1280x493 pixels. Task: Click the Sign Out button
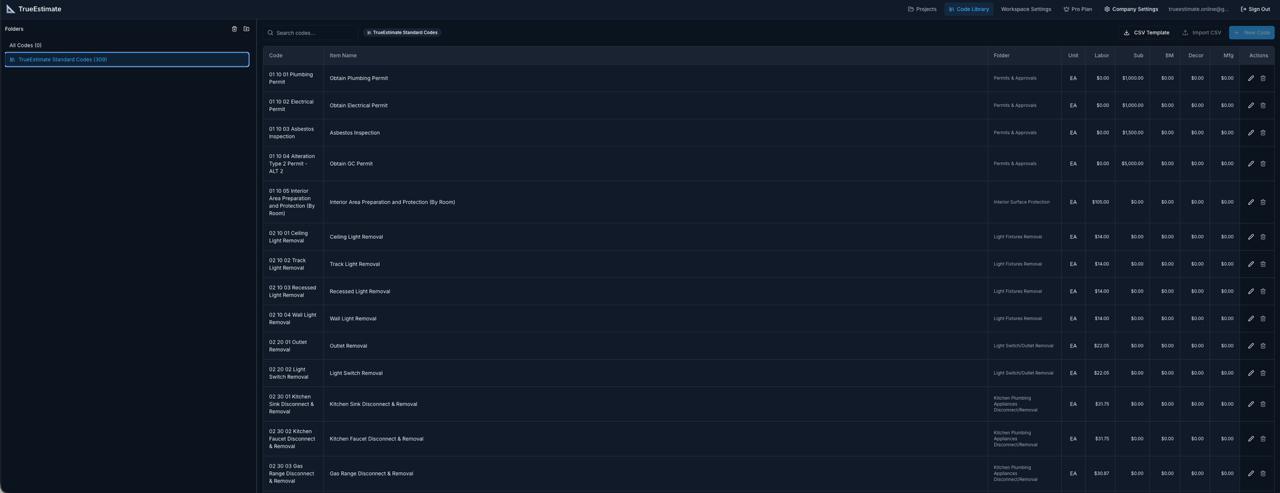point(1255,9)
